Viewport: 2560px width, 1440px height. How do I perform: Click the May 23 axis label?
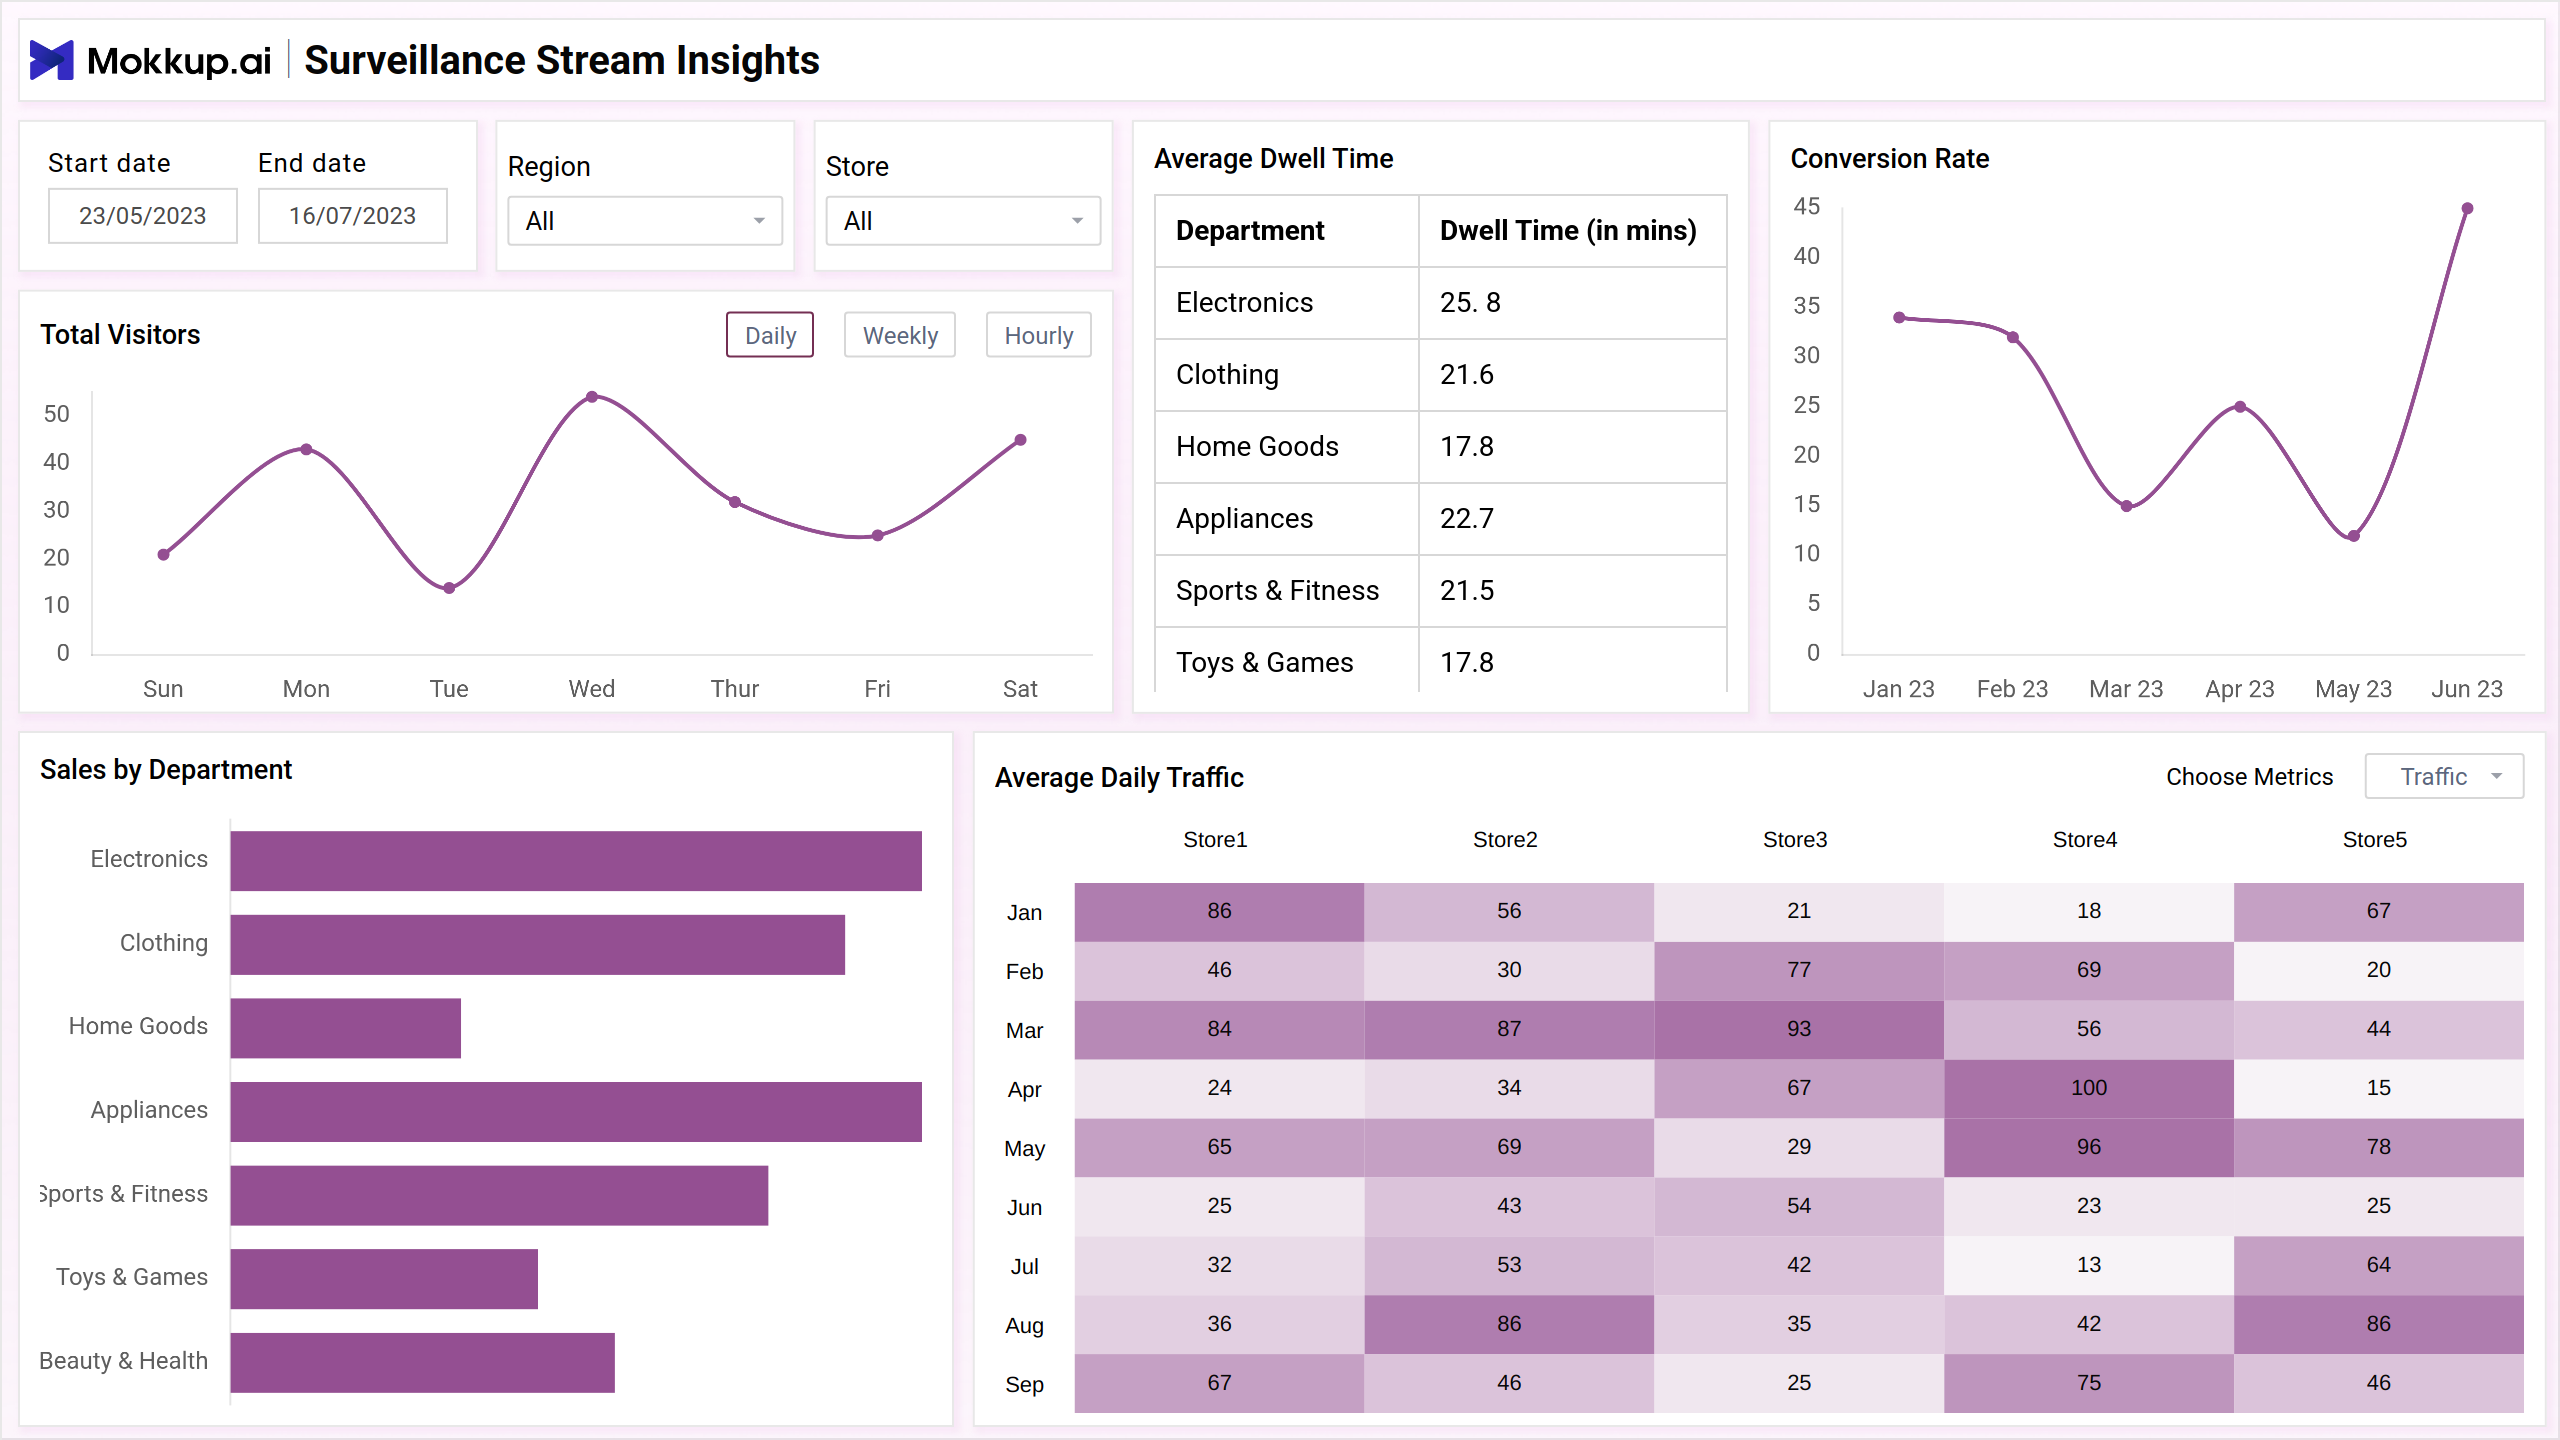tap(2353, 689)
